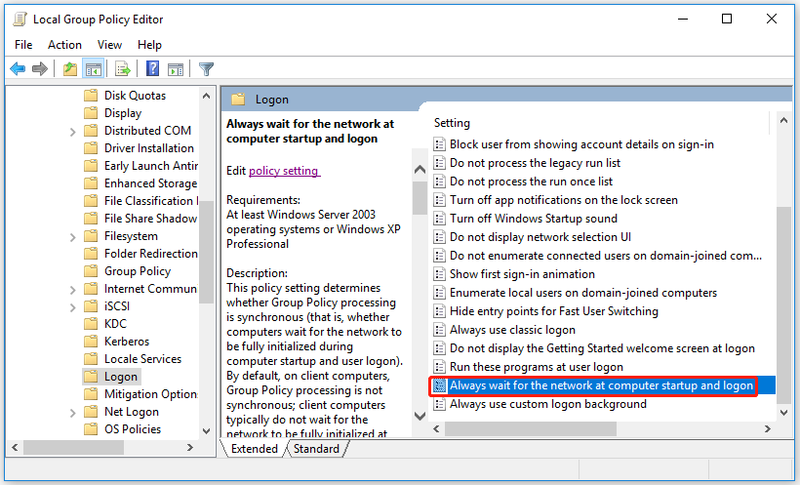Click the Up one level folder icon
The width and height of the screenshot is (800, 485).
[70, 68]
